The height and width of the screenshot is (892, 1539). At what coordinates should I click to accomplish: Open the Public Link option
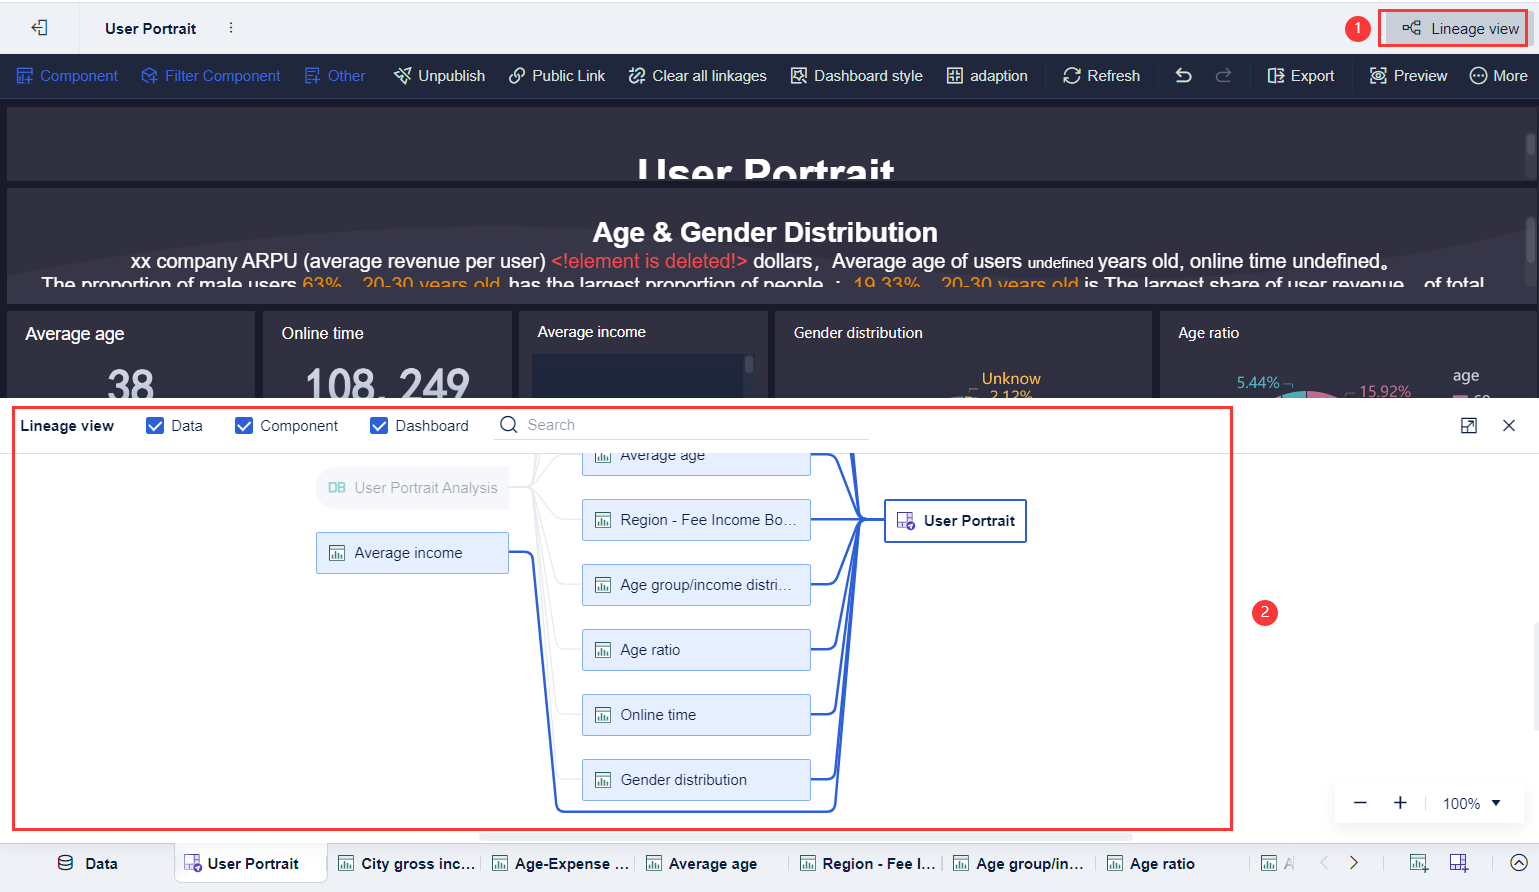[x=556, y=75]
